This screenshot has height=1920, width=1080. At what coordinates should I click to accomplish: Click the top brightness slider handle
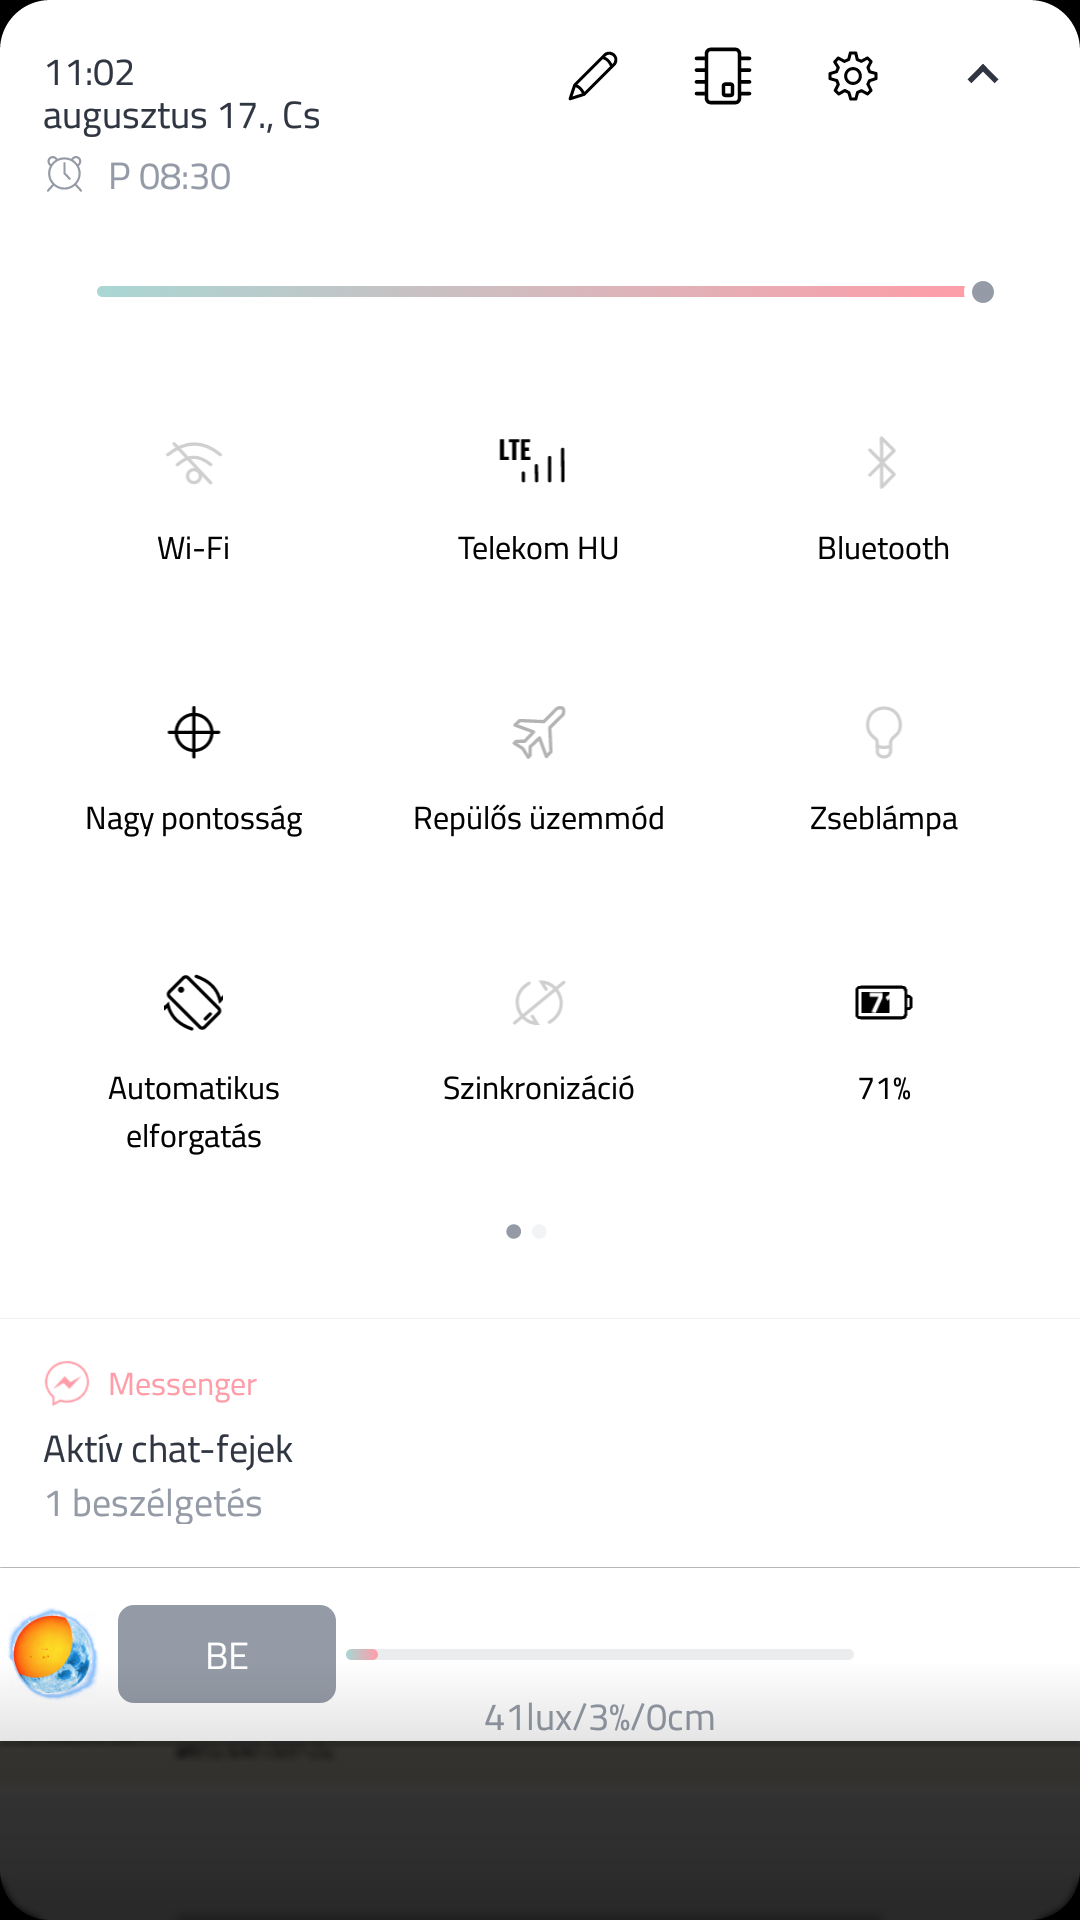pyautogui.click(x=983, y=292)
